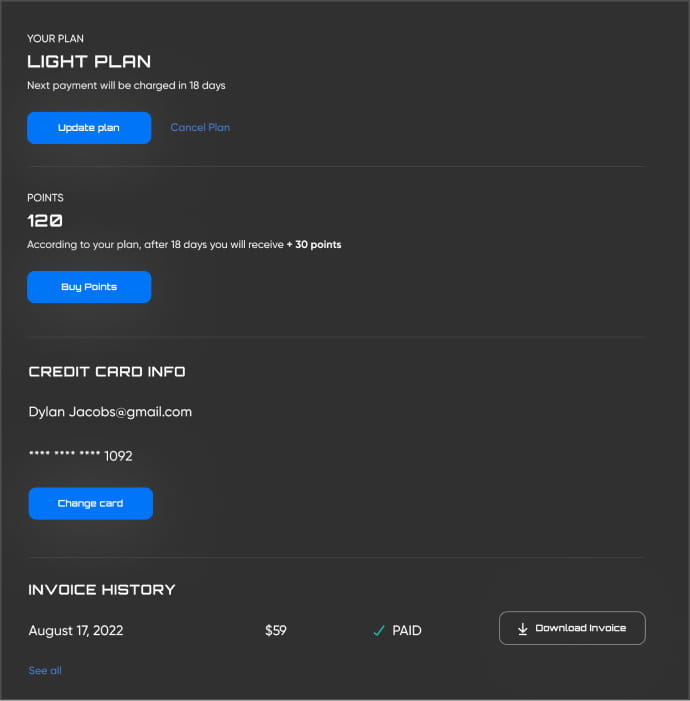This screenshot has width=690, height=701.
Task: Click the bold + 30 points text
Action: pyautogui.click(x=313, y=245)
